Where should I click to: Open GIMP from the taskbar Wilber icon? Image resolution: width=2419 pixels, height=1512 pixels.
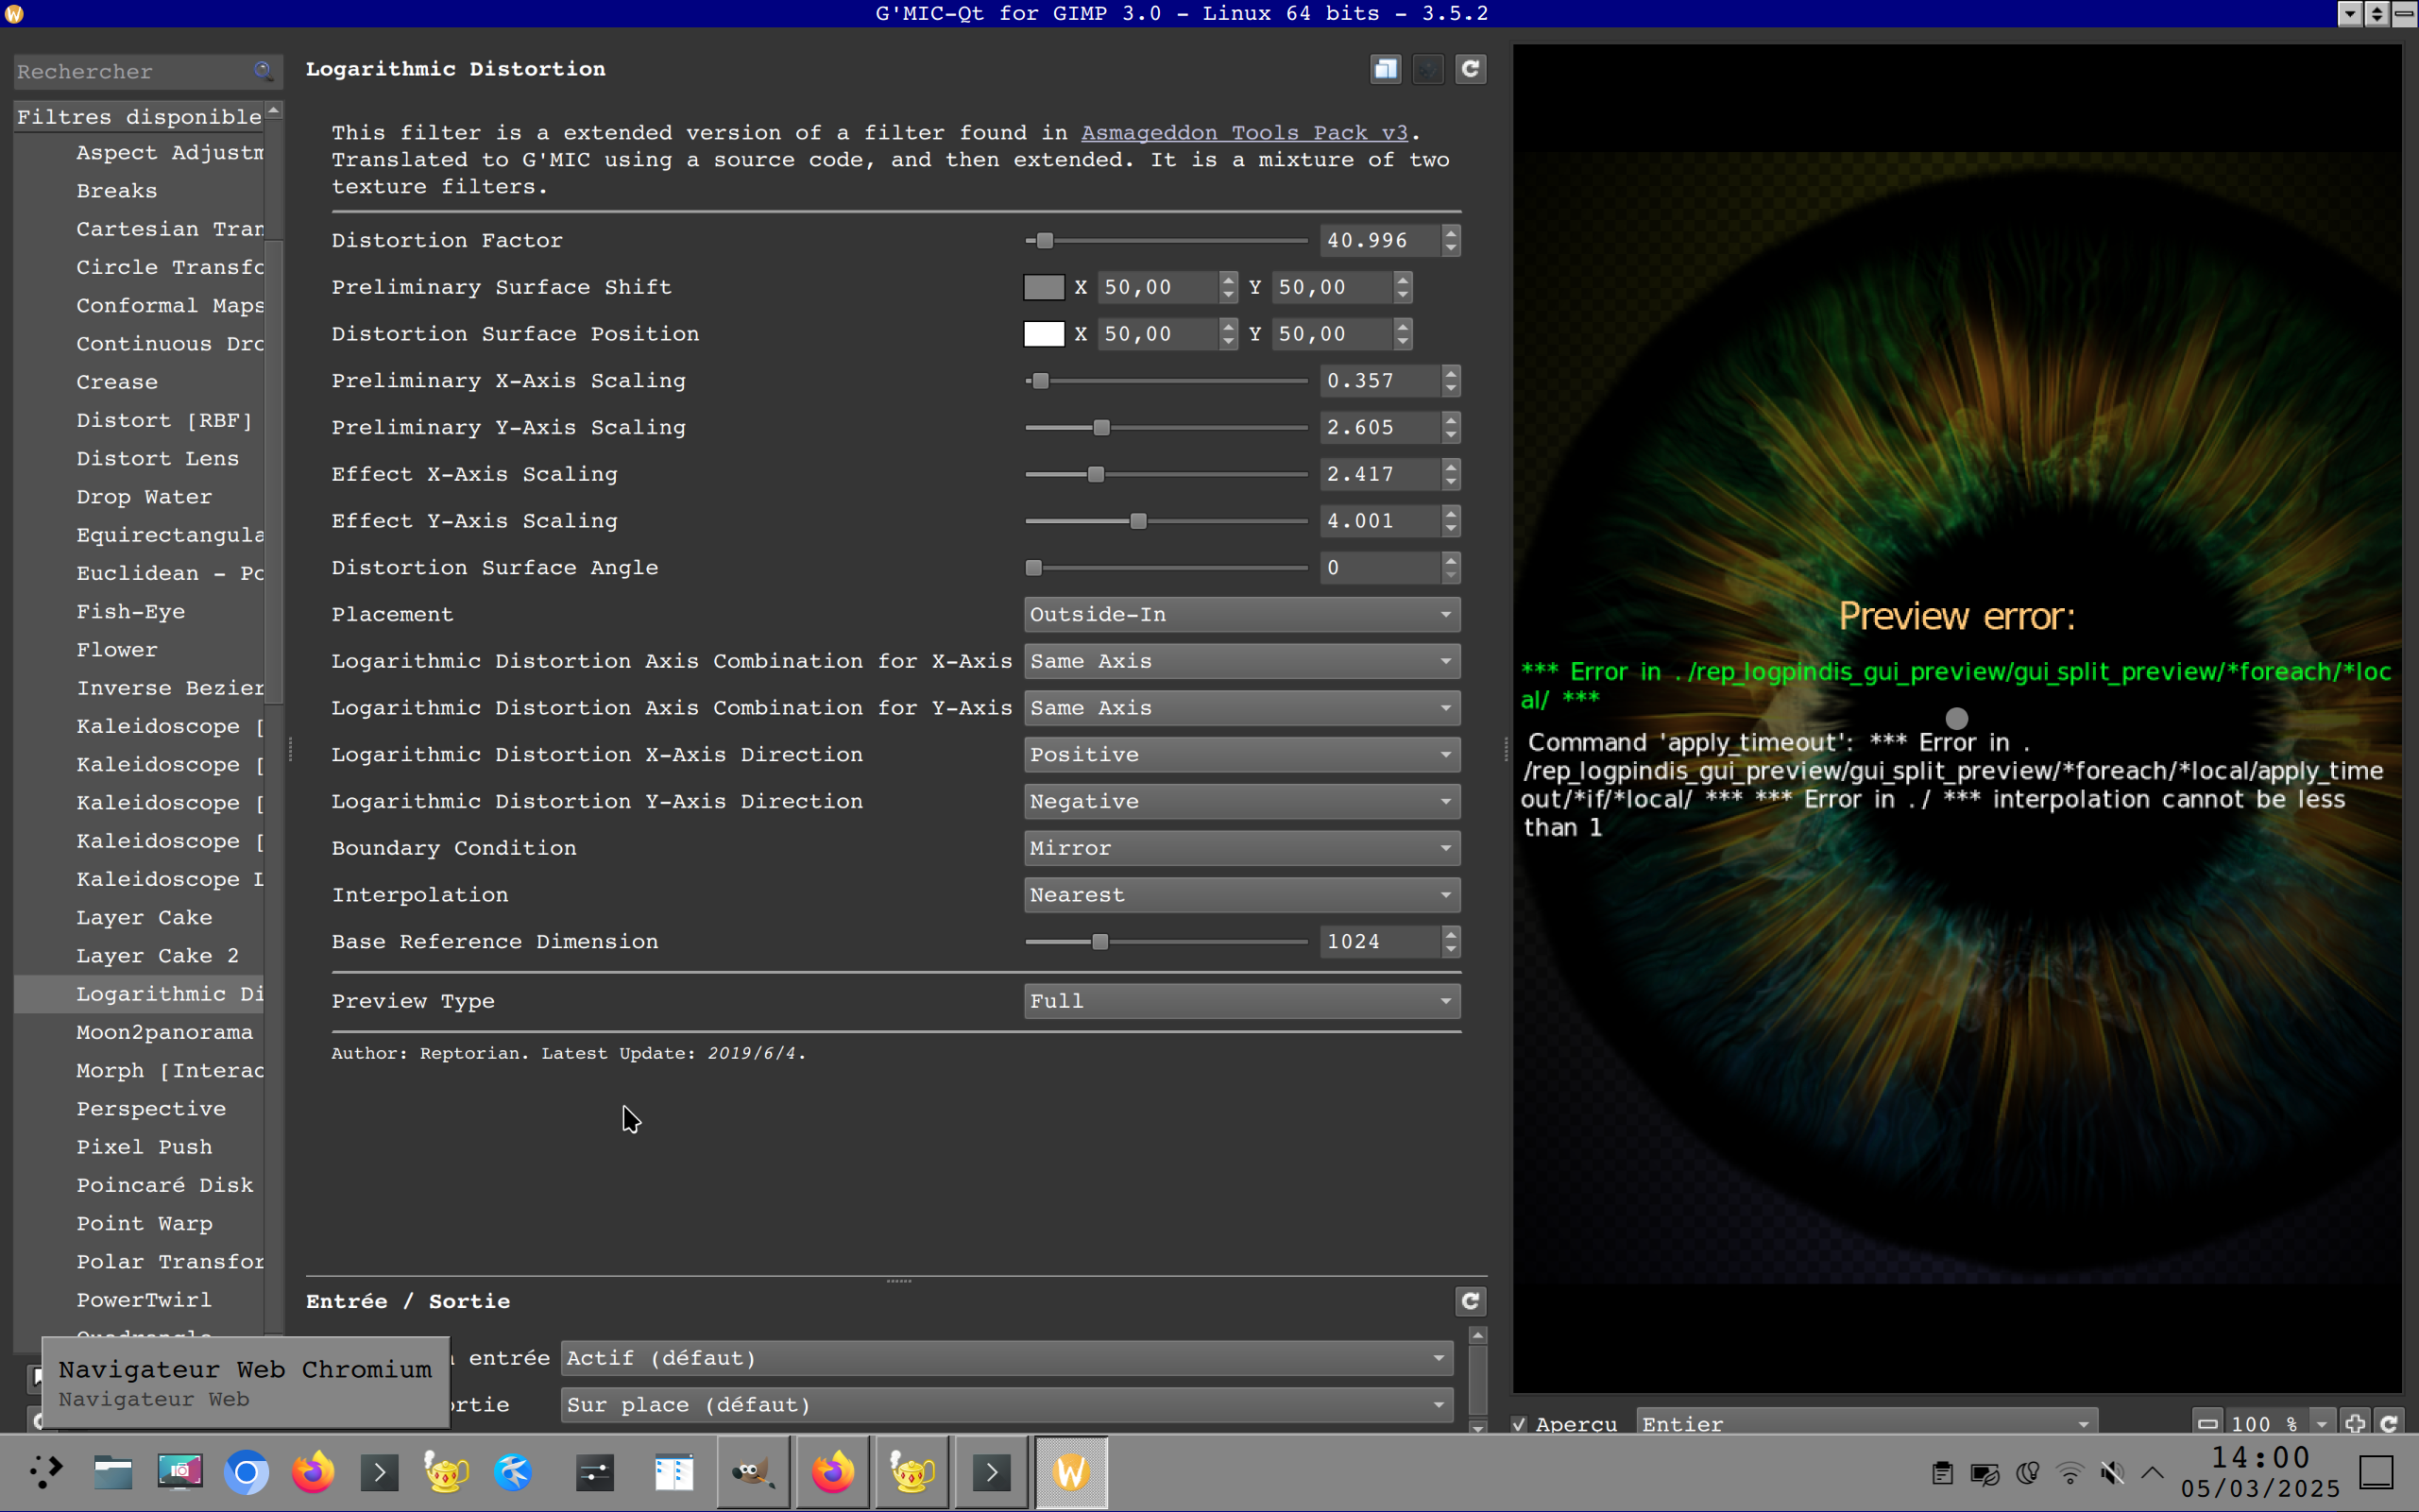pos(753,1472)
